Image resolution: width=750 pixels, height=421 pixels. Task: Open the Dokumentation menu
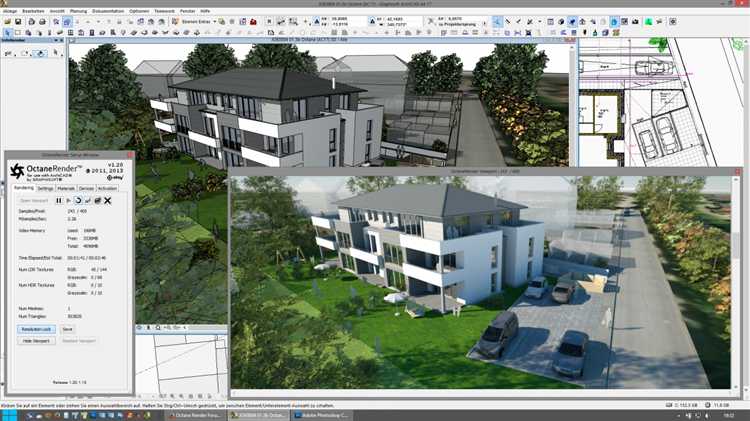coord(108,11)
